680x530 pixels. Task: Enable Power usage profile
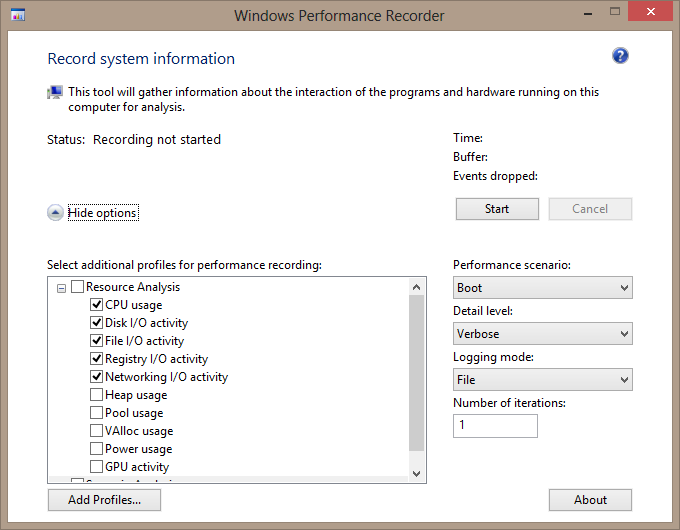pyautogui.click(x=96, y=449)
